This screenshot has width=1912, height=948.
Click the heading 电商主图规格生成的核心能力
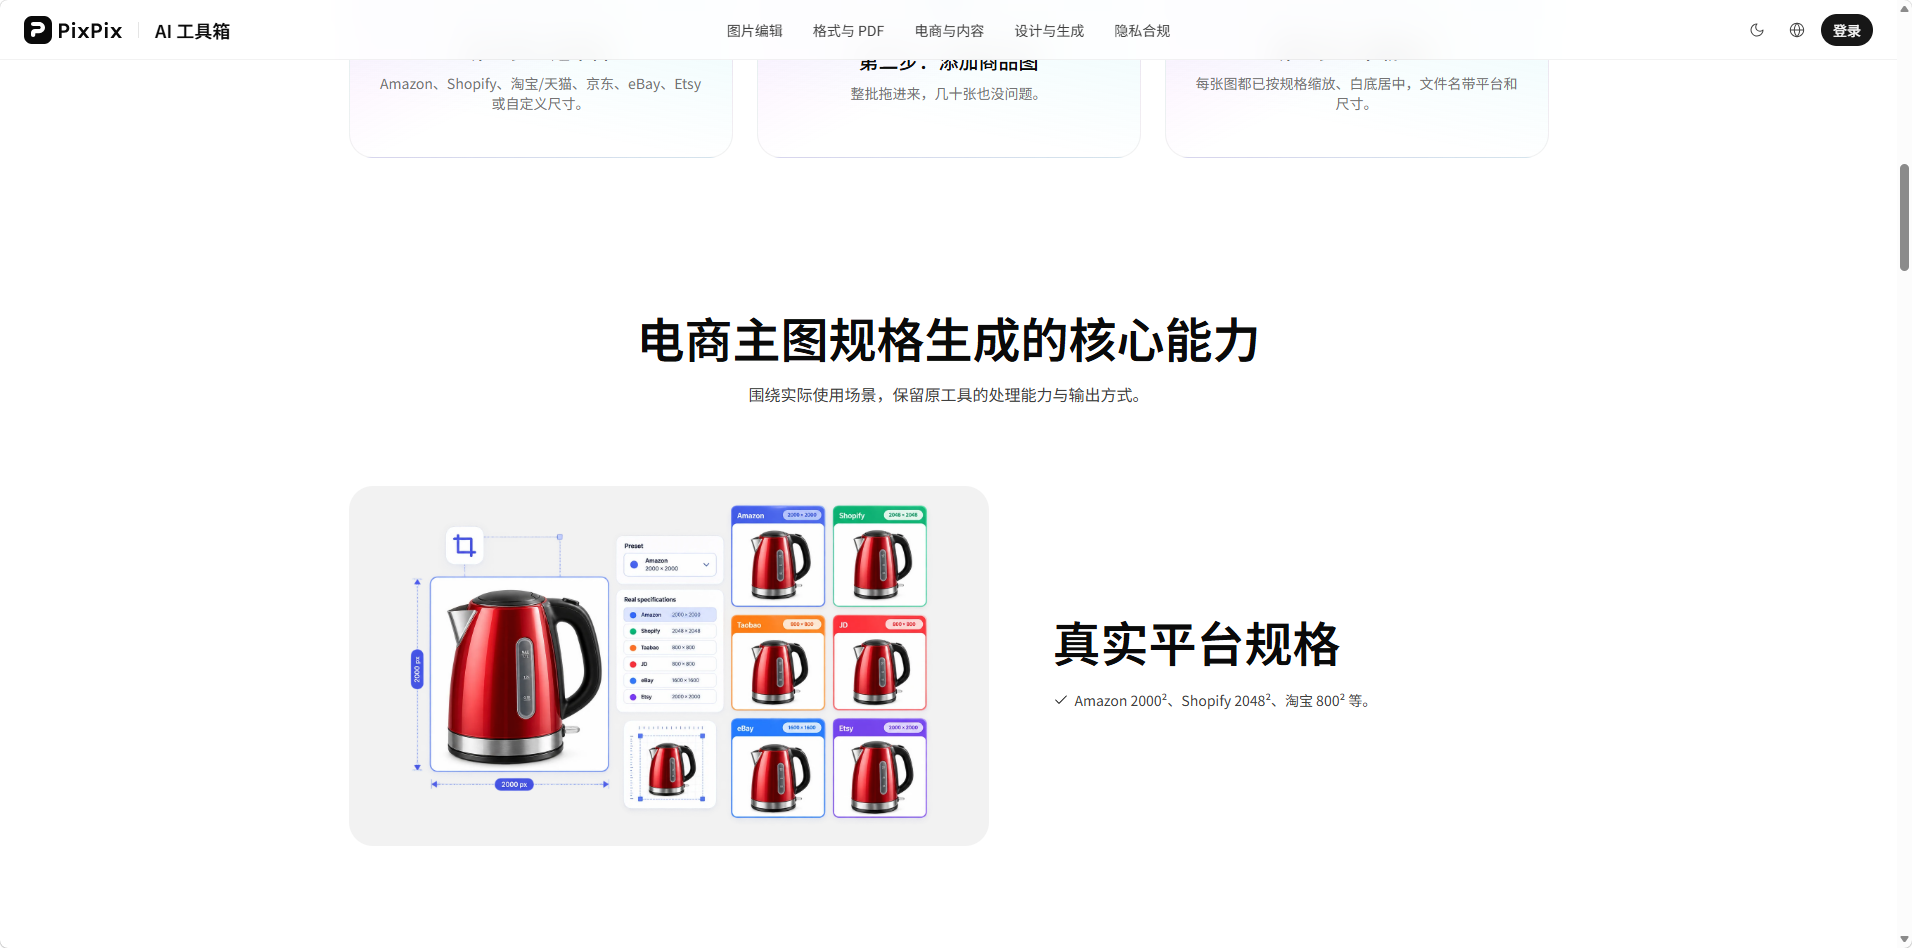[x=949, y=341]
